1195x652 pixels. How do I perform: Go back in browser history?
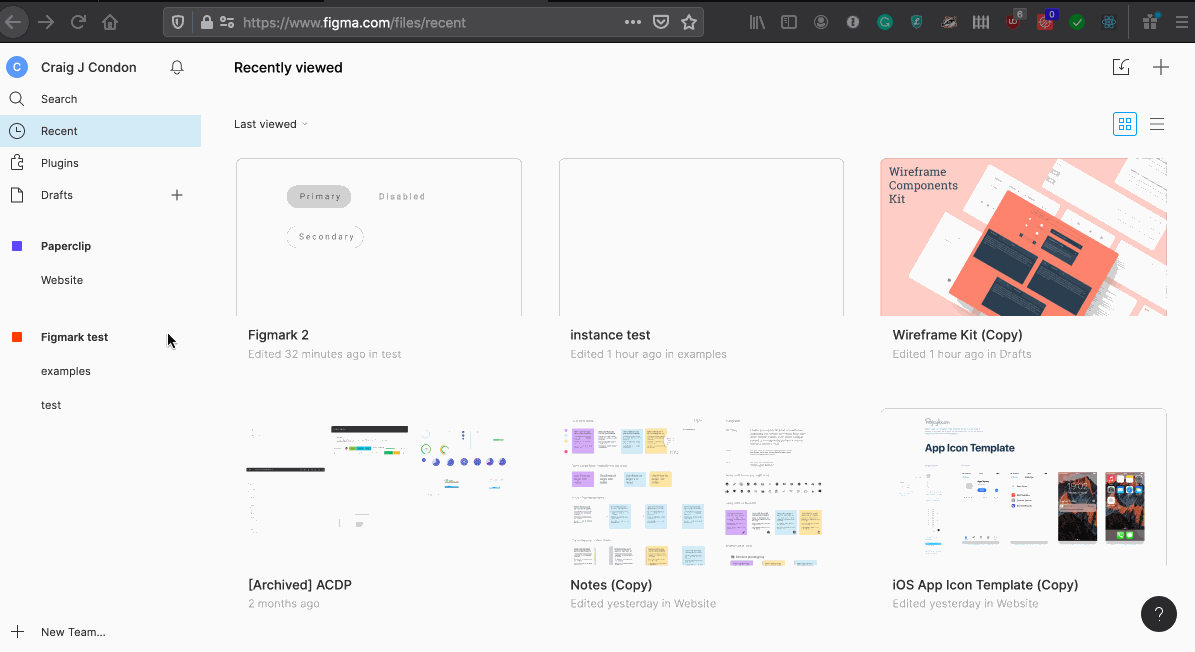pos(13,22)
